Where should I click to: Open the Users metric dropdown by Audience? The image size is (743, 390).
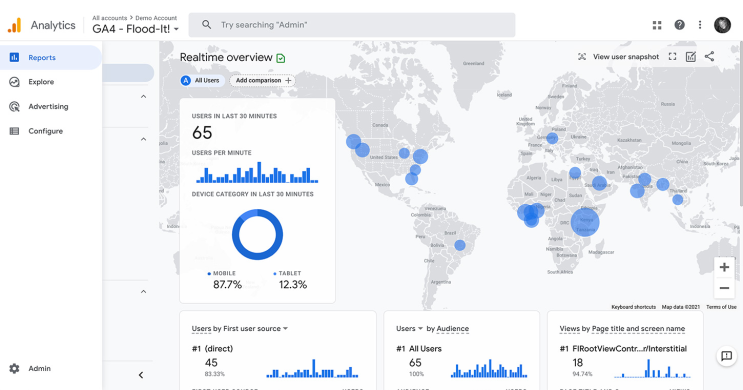[409, 328]
